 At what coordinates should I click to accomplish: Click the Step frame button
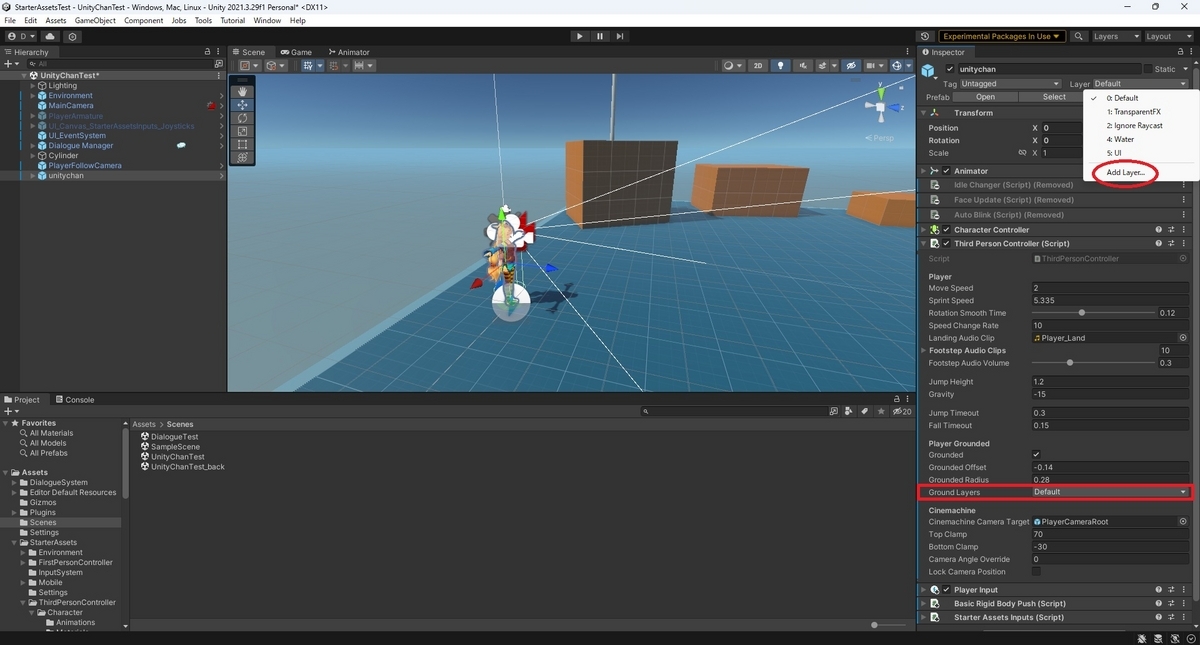coord(620,36)
